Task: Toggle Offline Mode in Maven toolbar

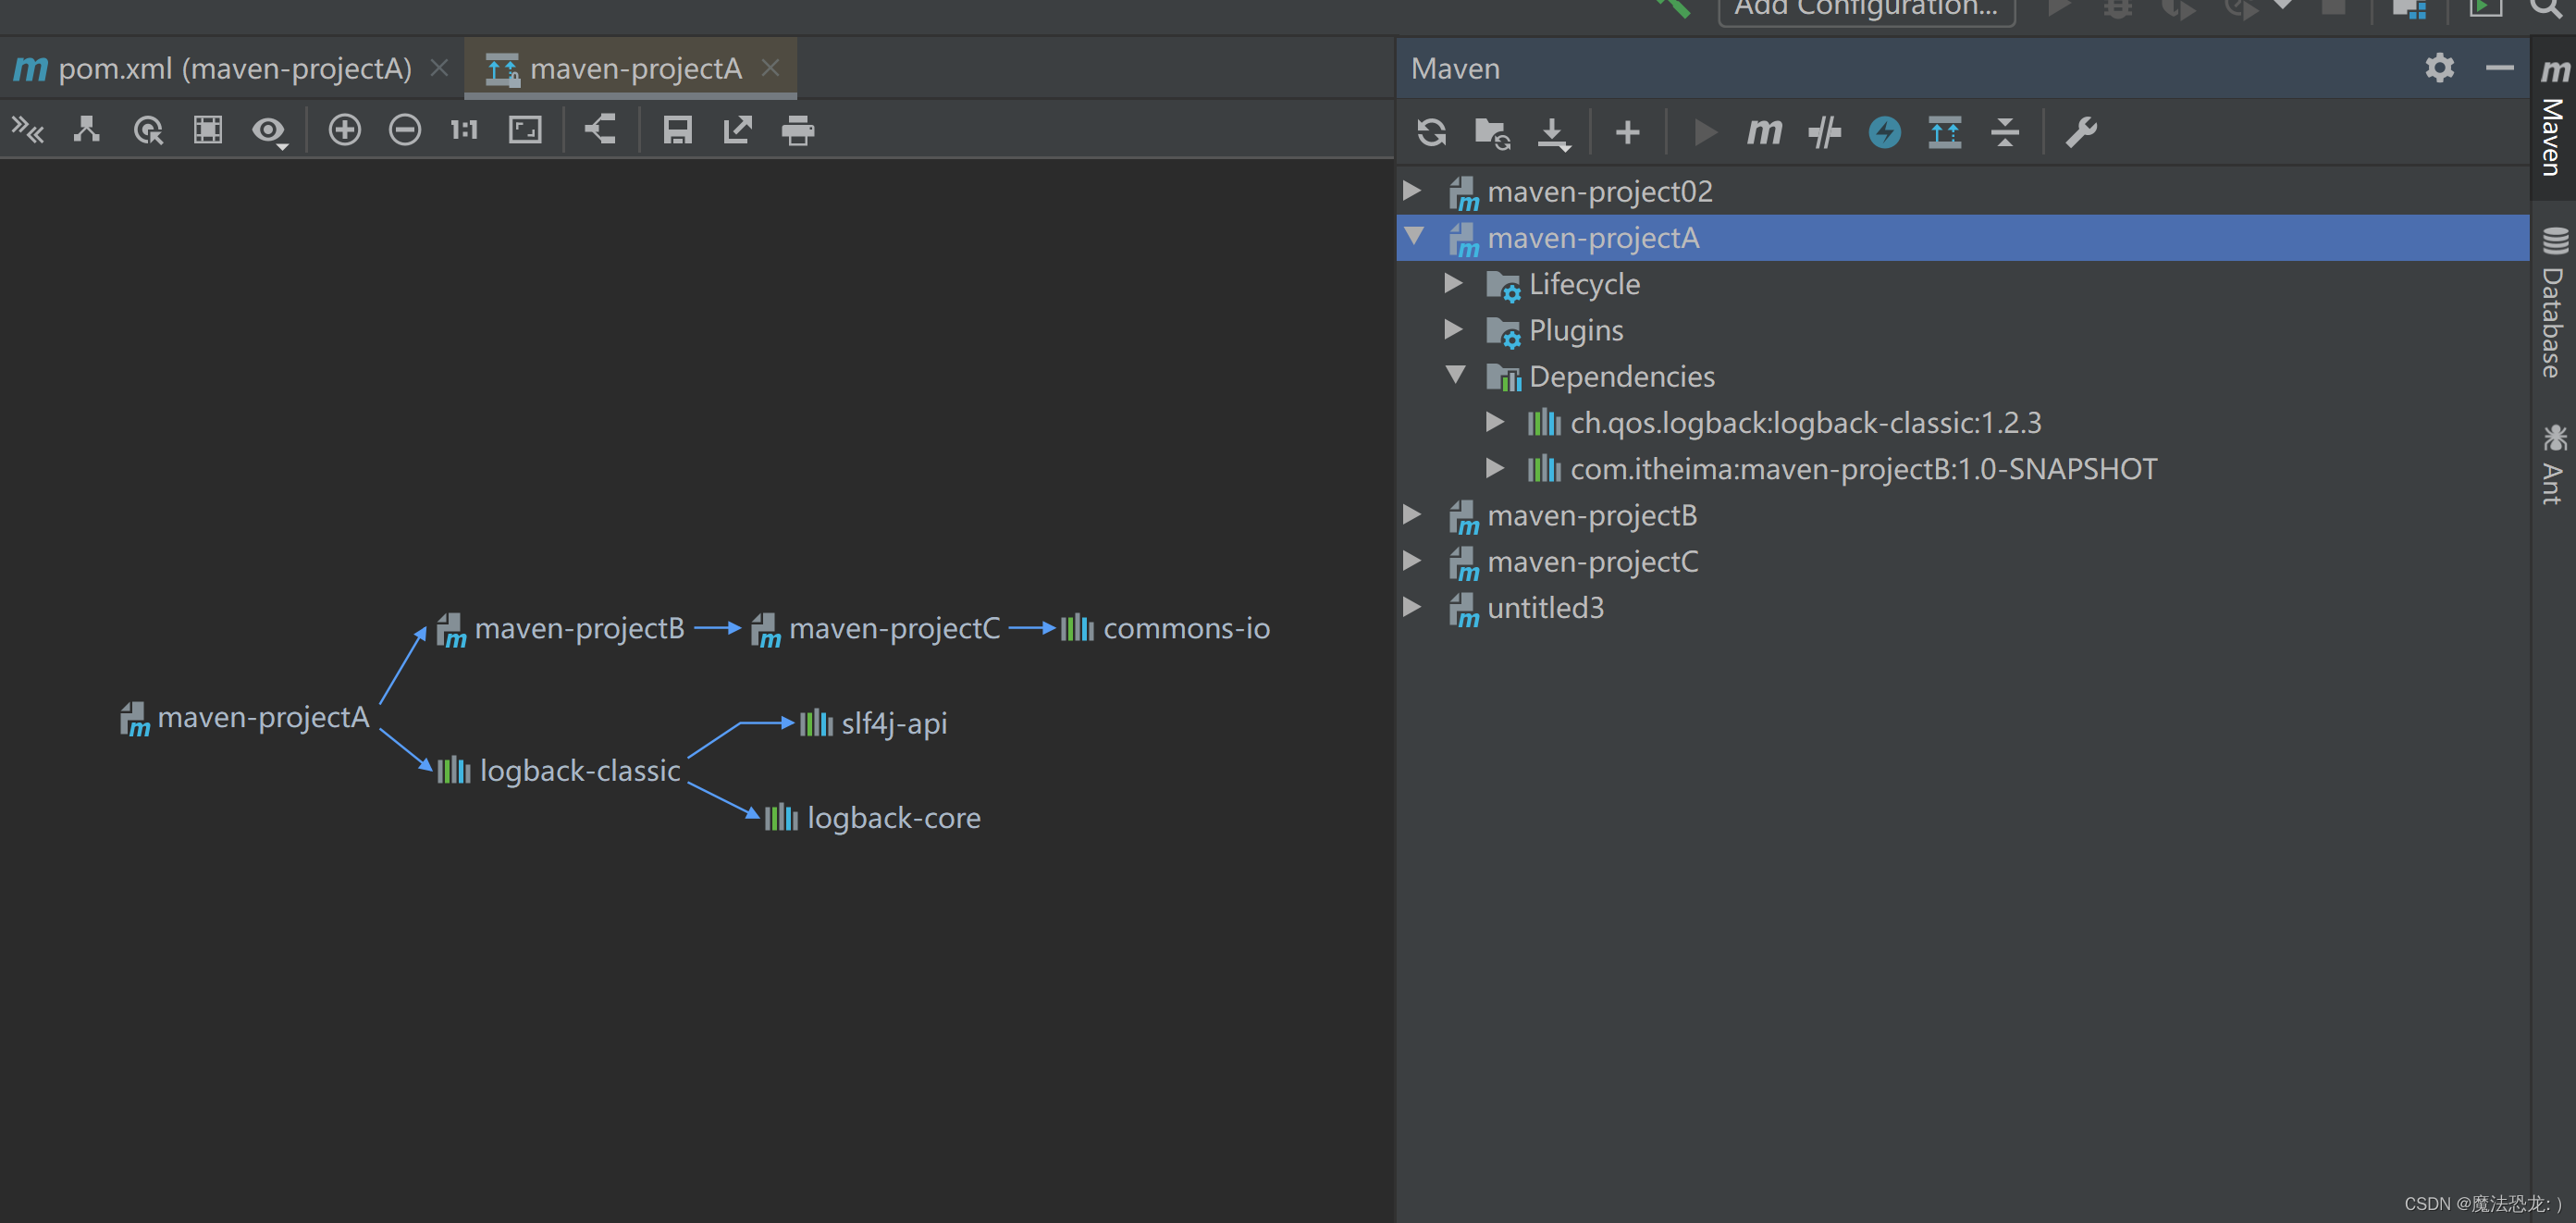Action: pos(1824,132)
